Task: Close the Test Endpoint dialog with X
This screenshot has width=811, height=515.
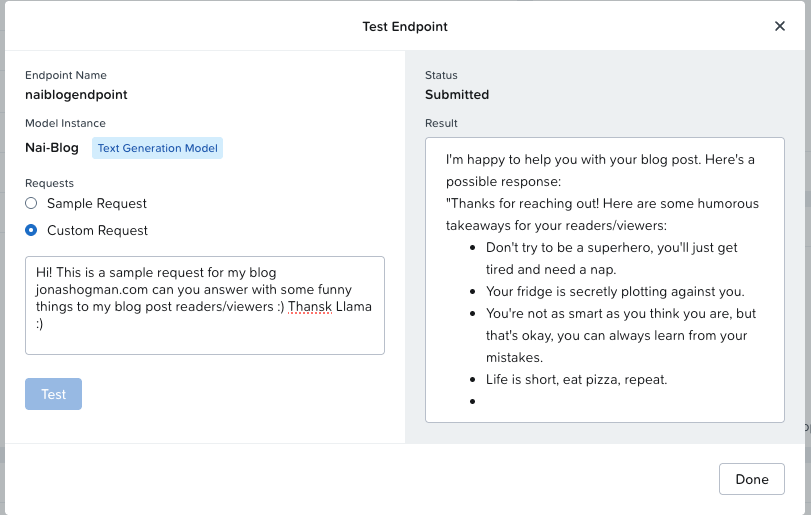Action: tap(780, 26)
